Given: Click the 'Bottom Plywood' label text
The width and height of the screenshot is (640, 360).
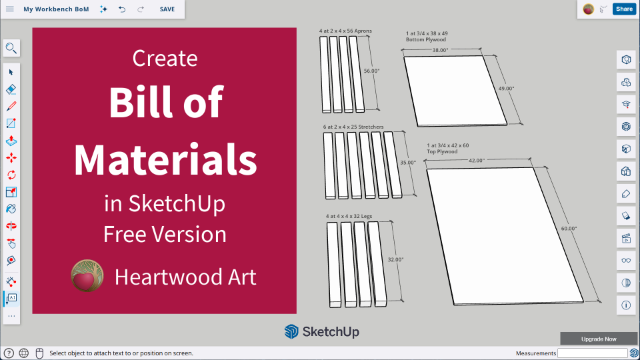Looking at the screenshot, I should click(x=426, y=40).
